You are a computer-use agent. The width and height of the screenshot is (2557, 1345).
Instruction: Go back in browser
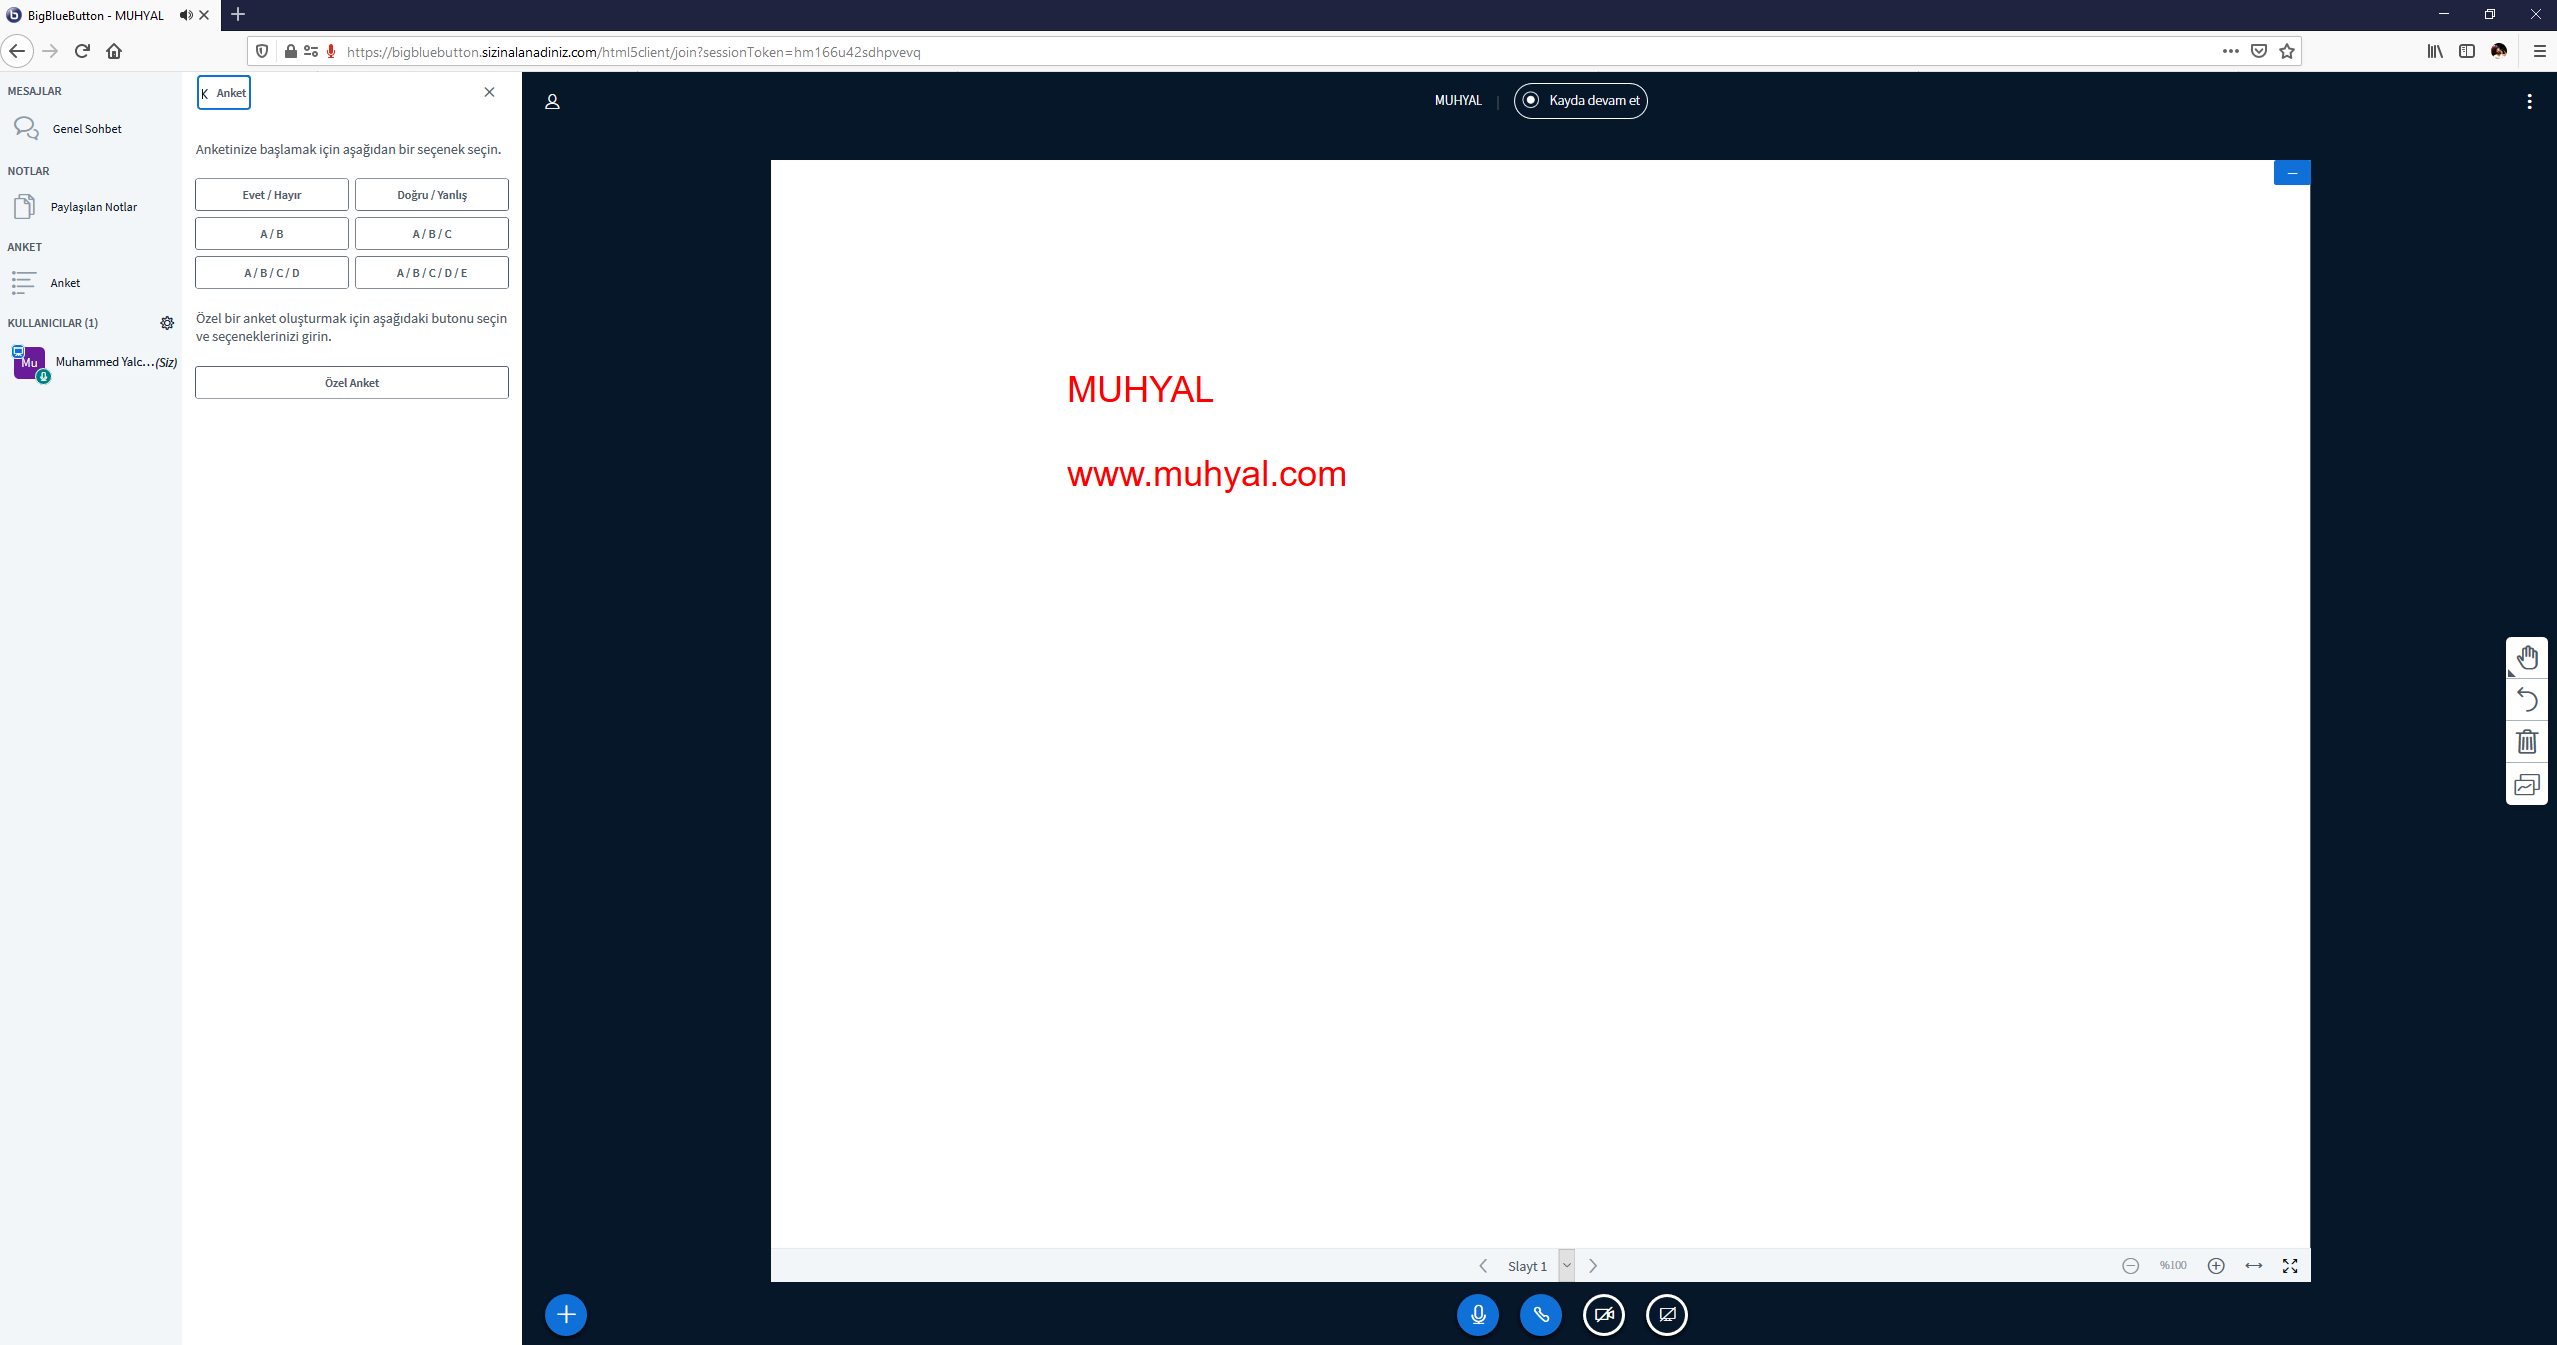click(17, 51)
